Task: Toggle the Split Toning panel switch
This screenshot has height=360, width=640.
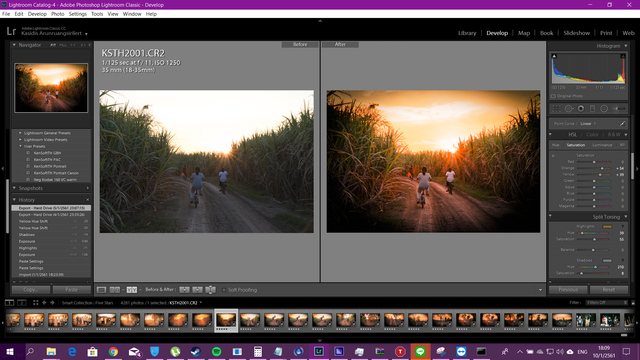Action: (x=550, y=216)
